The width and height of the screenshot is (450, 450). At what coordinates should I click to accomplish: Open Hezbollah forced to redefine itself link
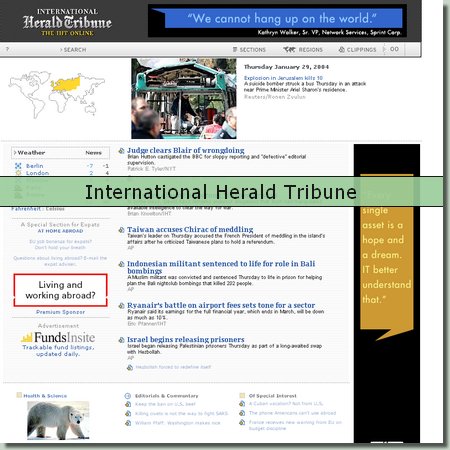point(173,367)
